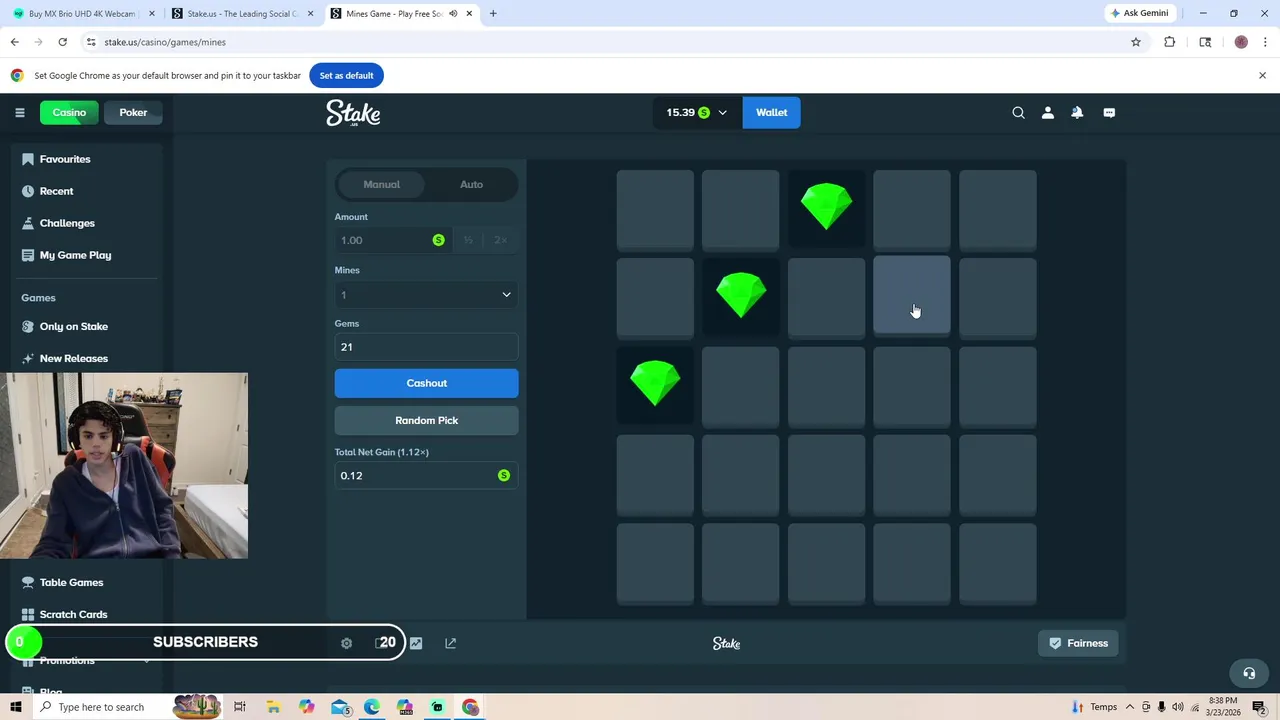Open the user profile icon in header
Screen dimensions: 1280x720
pyautogui.click(x=1047, y=113)
